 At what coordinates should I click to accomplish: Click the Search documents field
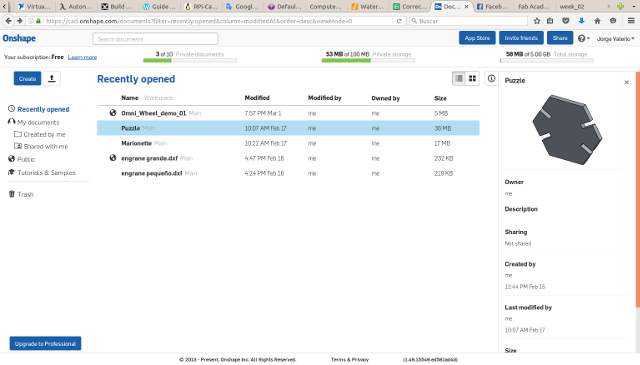[156, 39]
